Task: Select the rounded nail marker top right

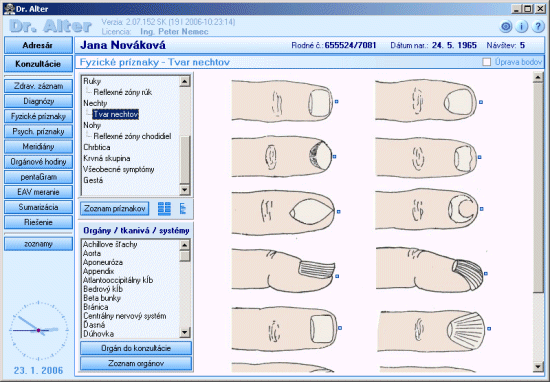Action: (481, 102)
